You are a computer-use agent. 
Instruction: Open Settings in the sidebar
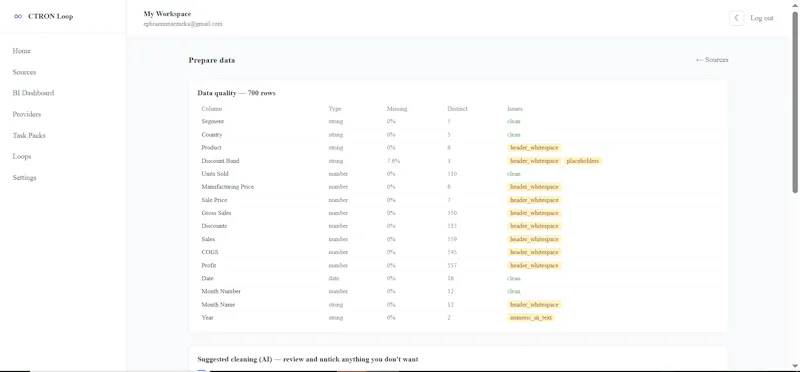(24, 178)
